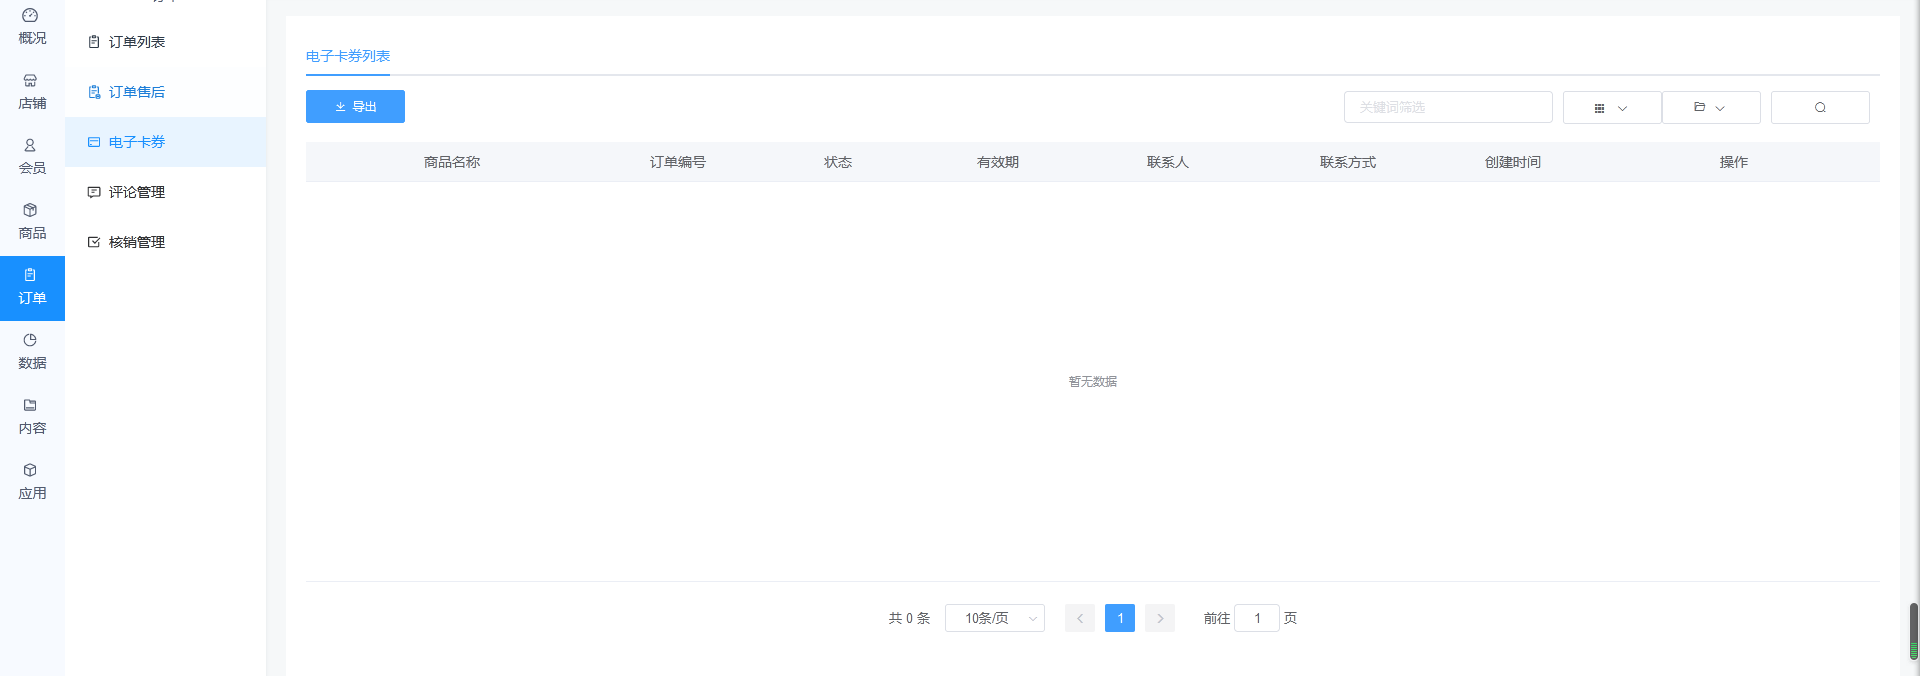Go to 订单列表 order list
Image resolution: width=1920 pixels, height=676 pixels.
pyautogui.click(x=166, y=42)
